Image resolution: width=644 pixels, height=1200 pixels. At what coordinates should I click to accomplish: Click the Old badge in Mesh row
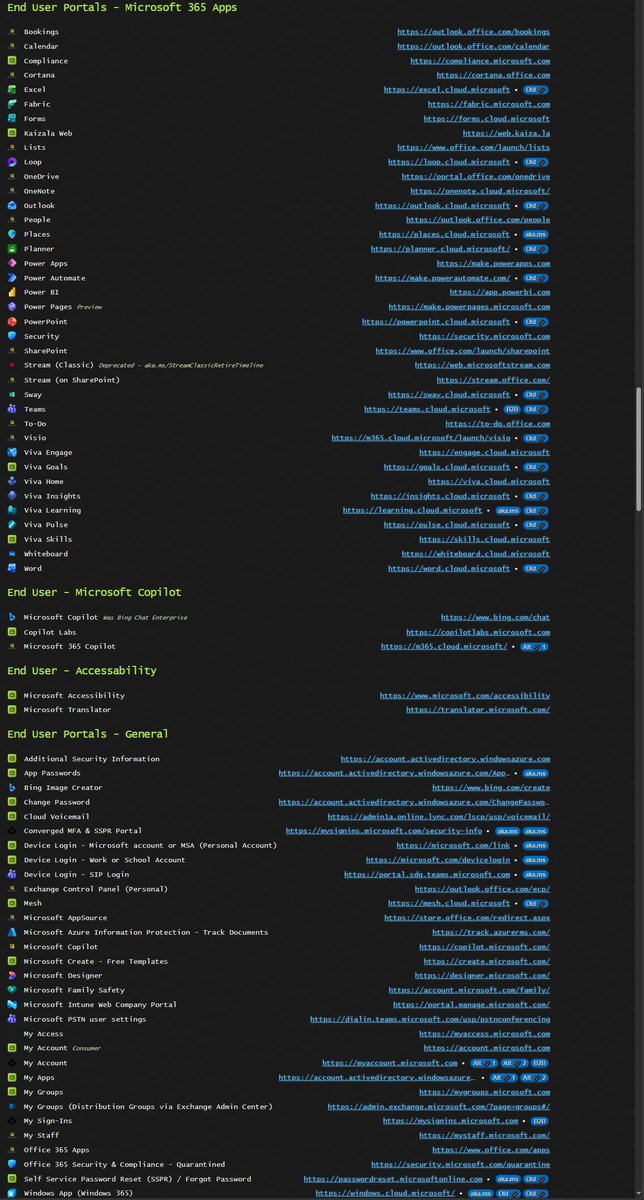(x=536, y=903)
